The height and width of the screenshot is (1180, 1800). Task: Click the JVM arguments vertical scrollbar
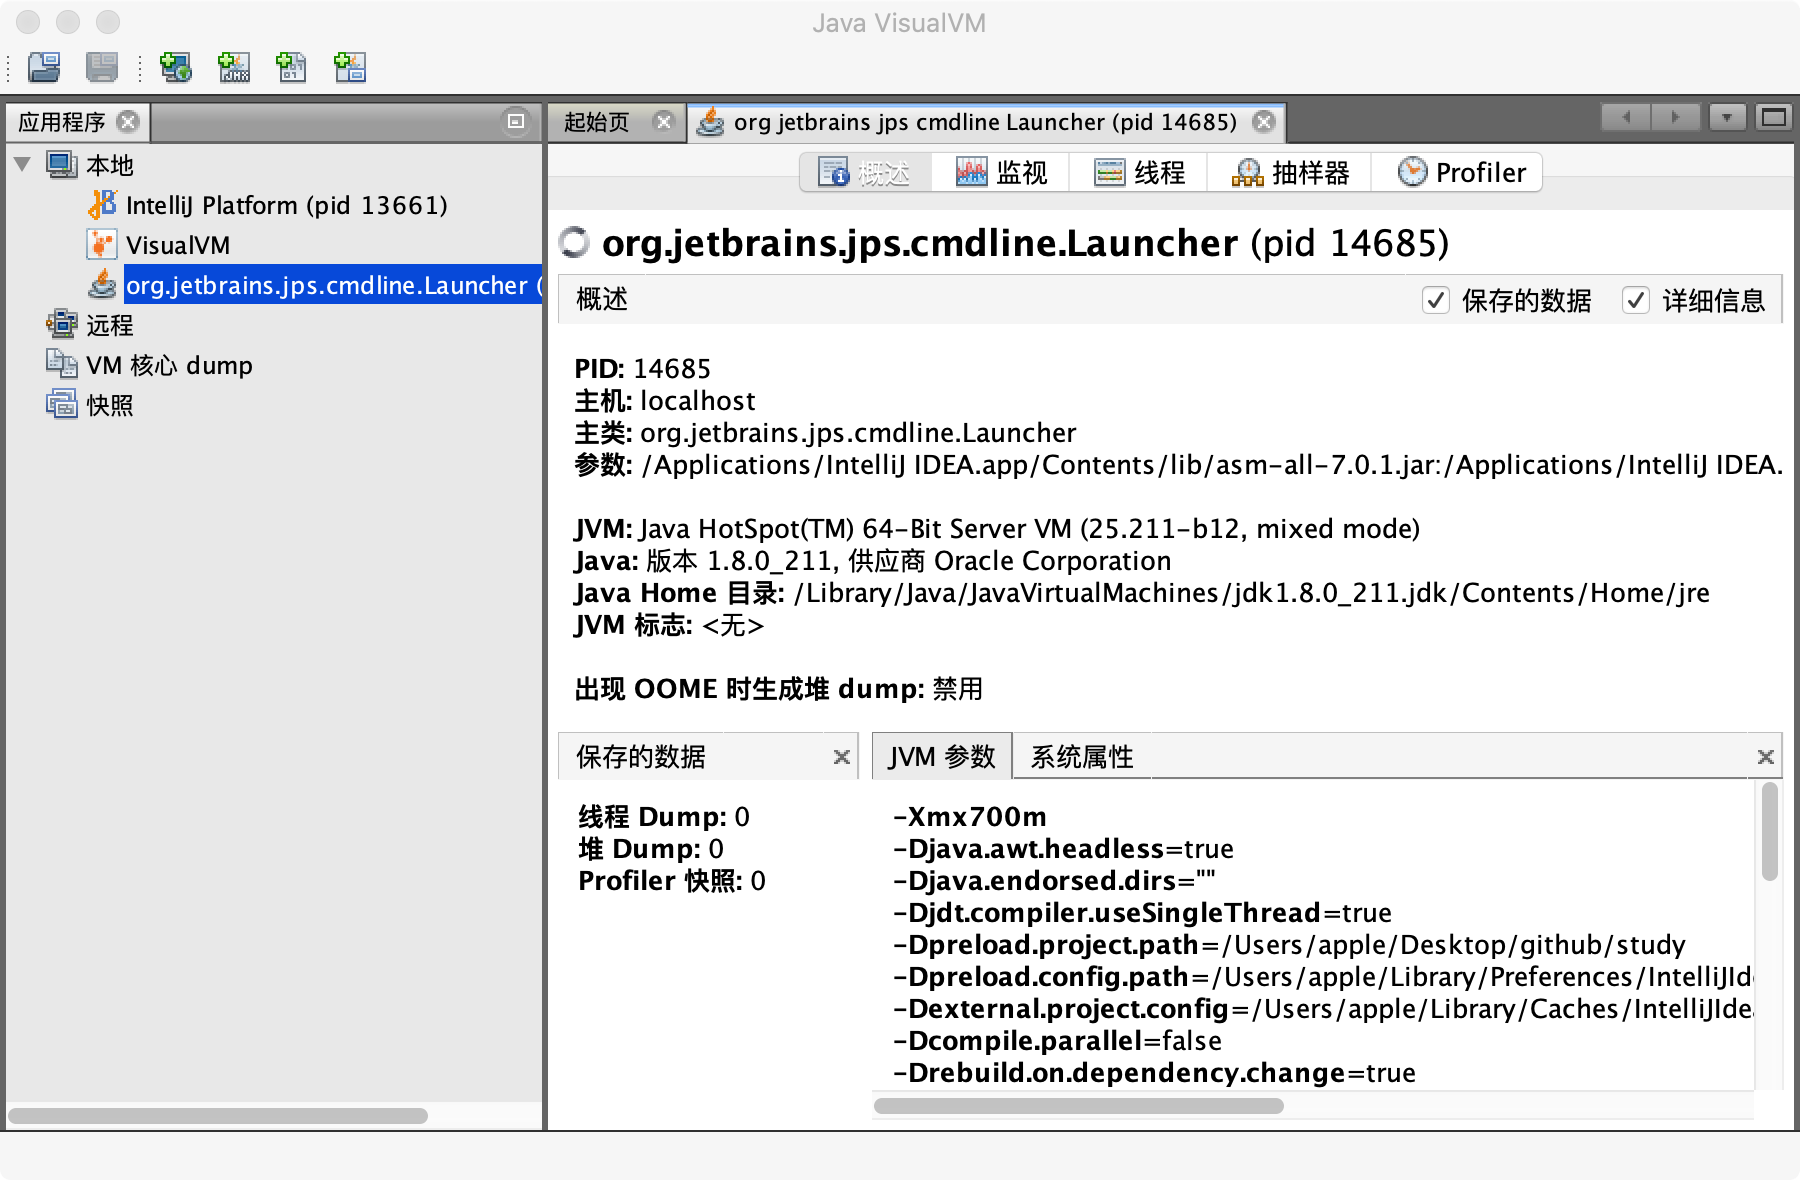pyautogui.click(x=1769, y=832)
